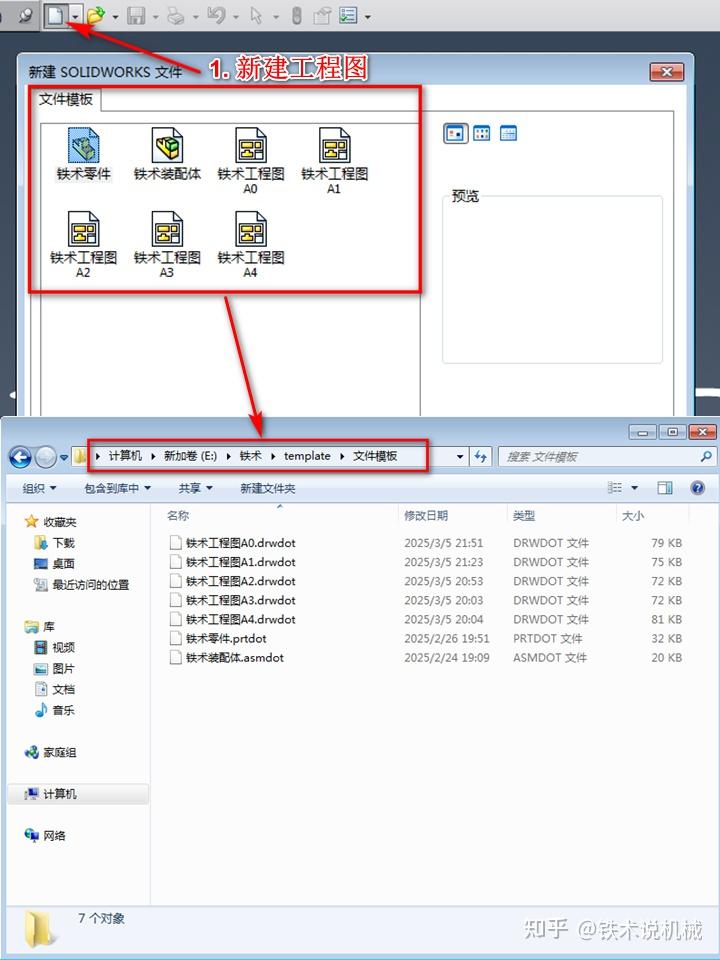Close the 新建 SOLIDWORKS 文件 dialog
This screenshot has height=960, width=720.
(x=666, y=72)
